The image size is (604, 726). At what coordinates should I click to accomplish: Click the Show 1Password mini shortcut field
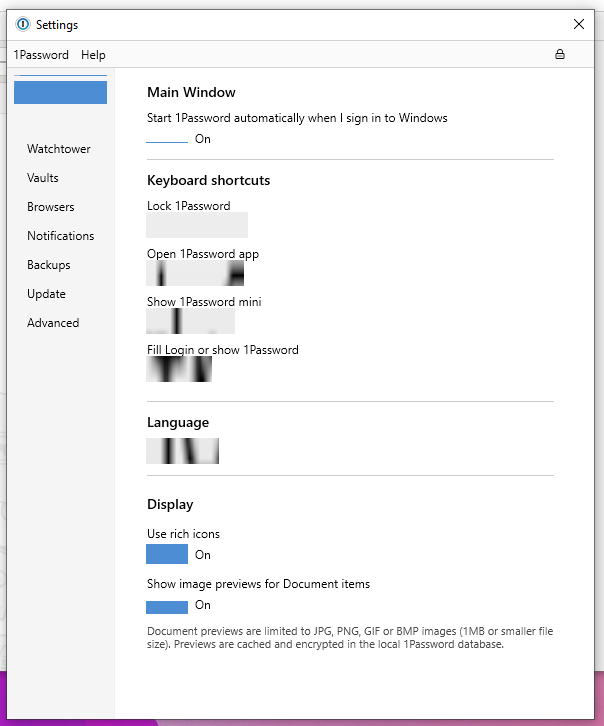190,321
